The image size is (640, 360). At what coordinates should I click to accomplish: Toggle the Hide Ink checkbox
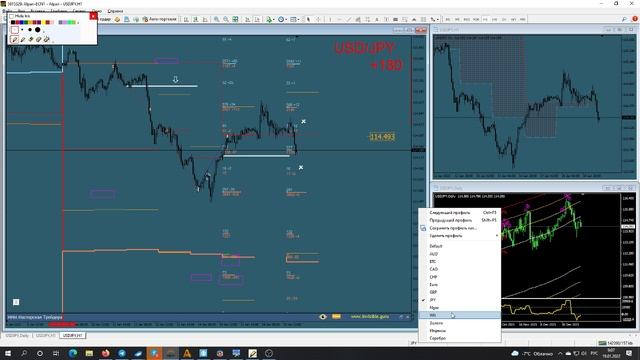11,16
